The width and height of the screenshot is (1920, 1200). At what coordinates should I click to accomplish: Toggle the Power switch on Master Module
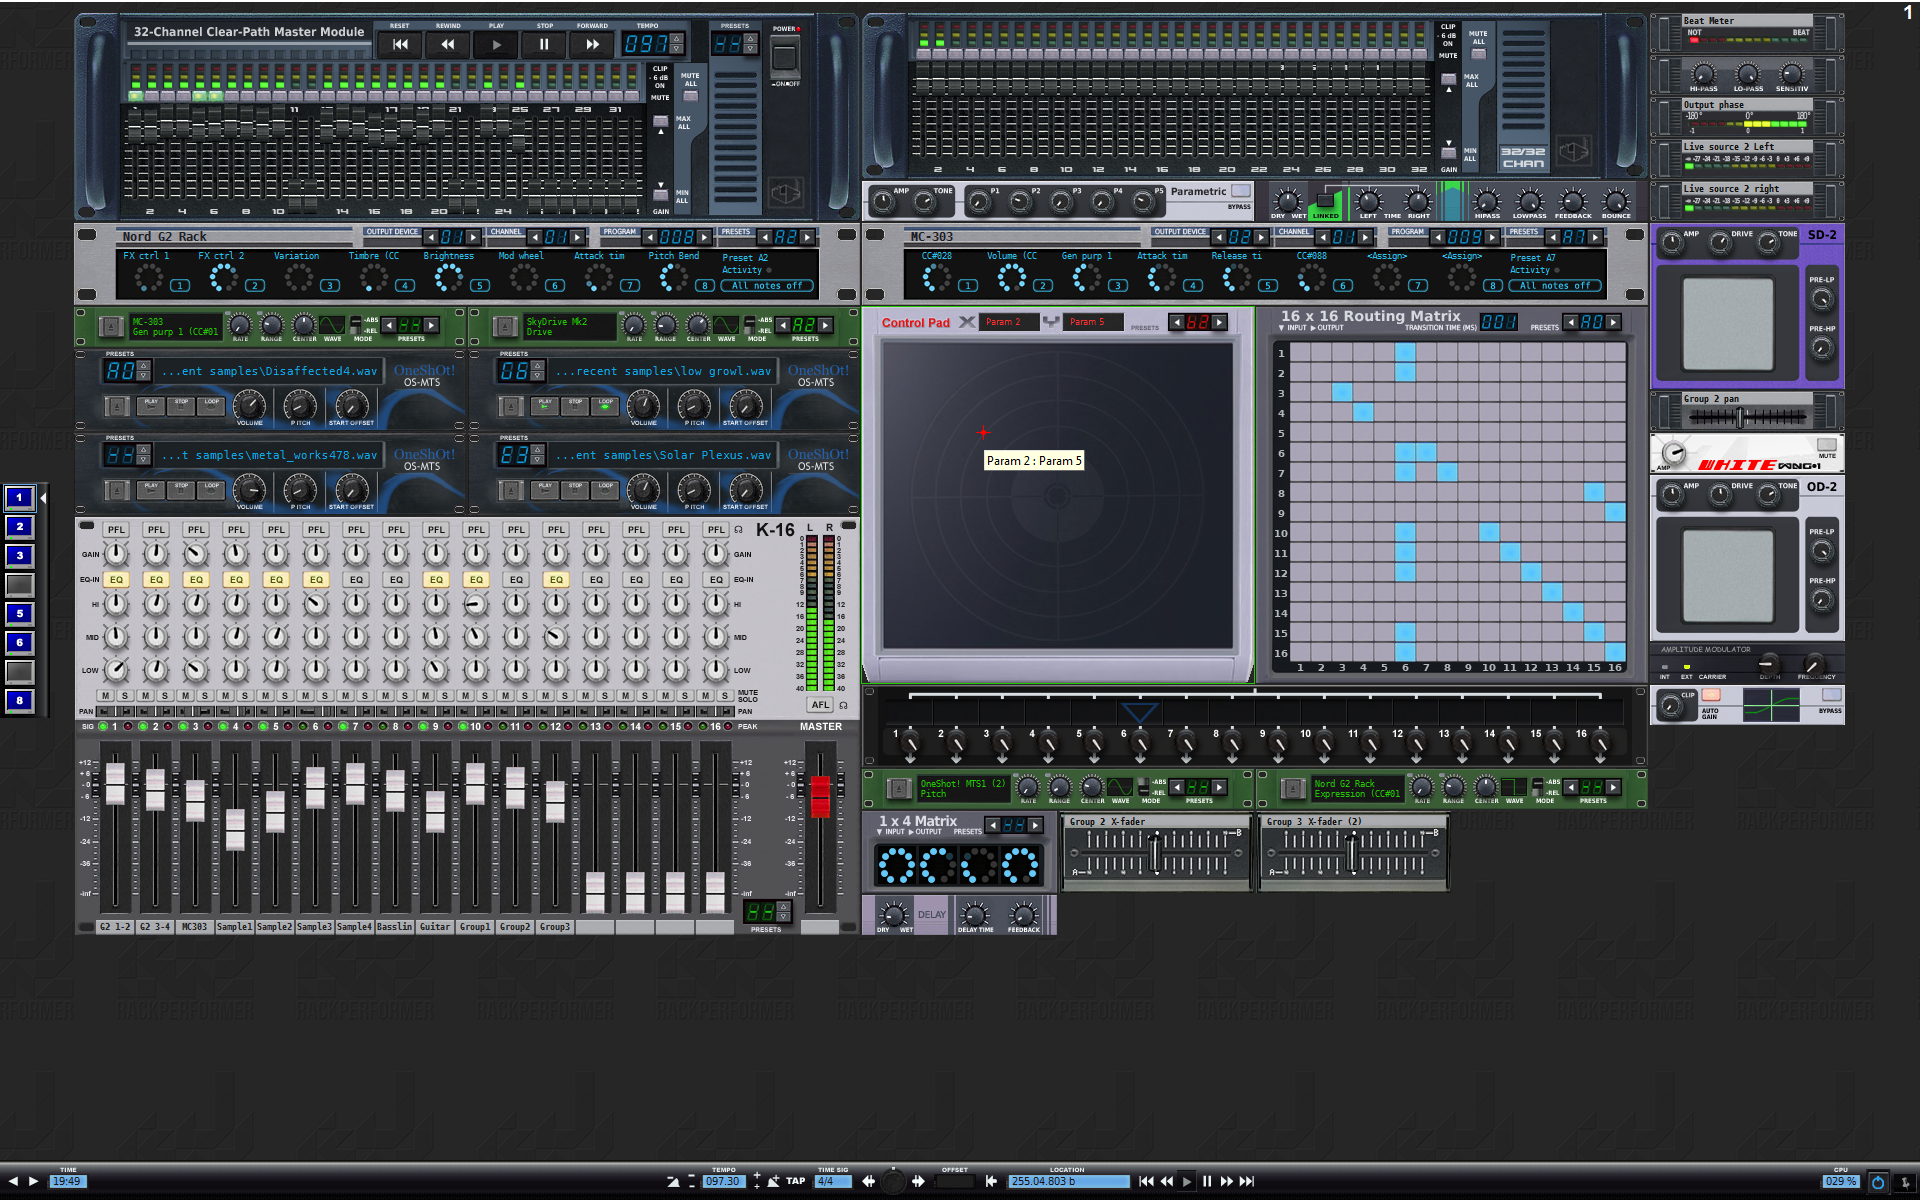pos(785,57)
